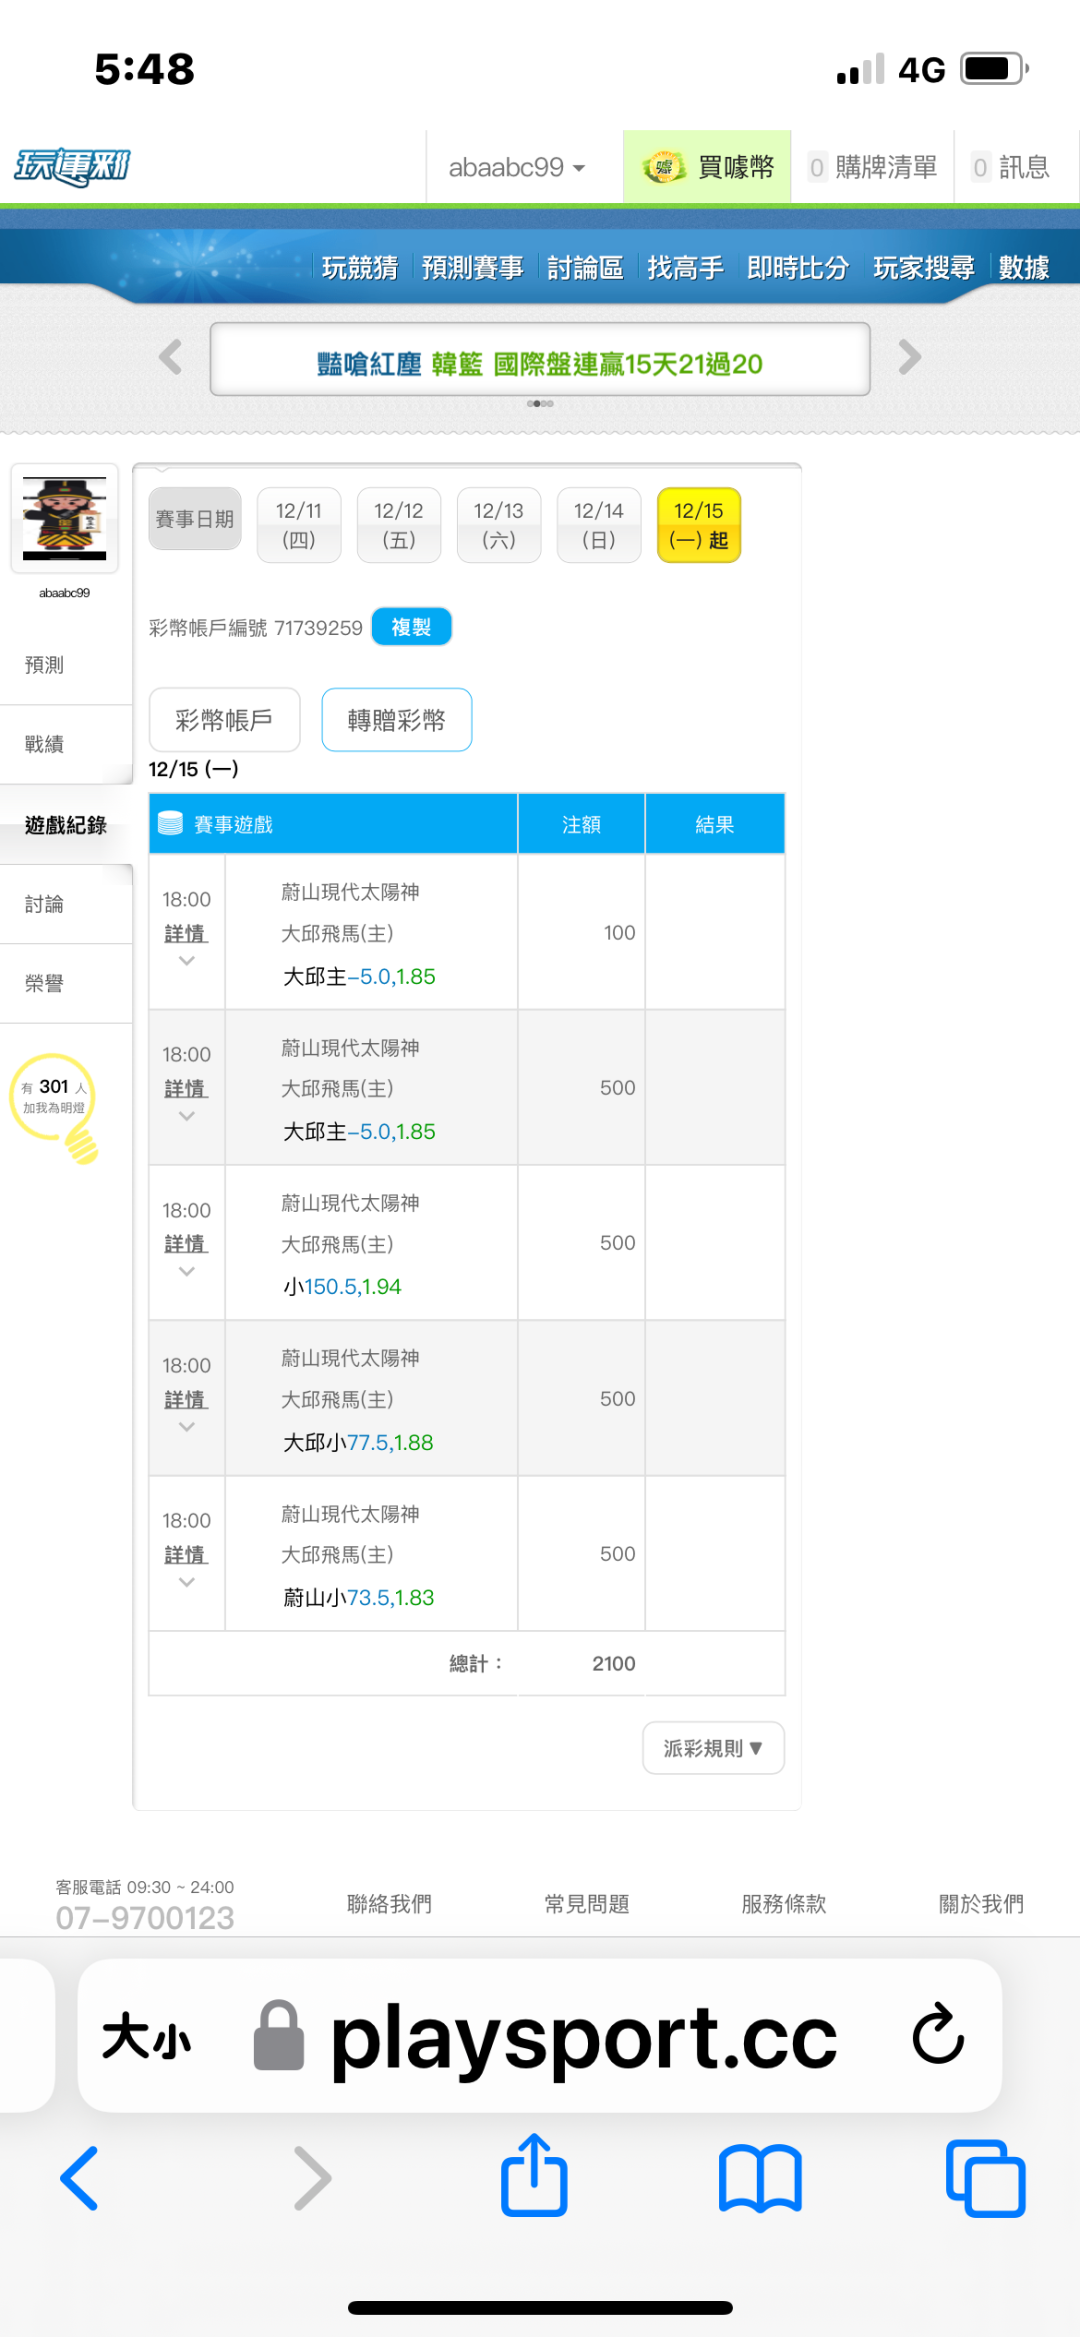Open 預測 in the sidebar
Screen dimensions: 1080x2337
[x=66, y=665]
